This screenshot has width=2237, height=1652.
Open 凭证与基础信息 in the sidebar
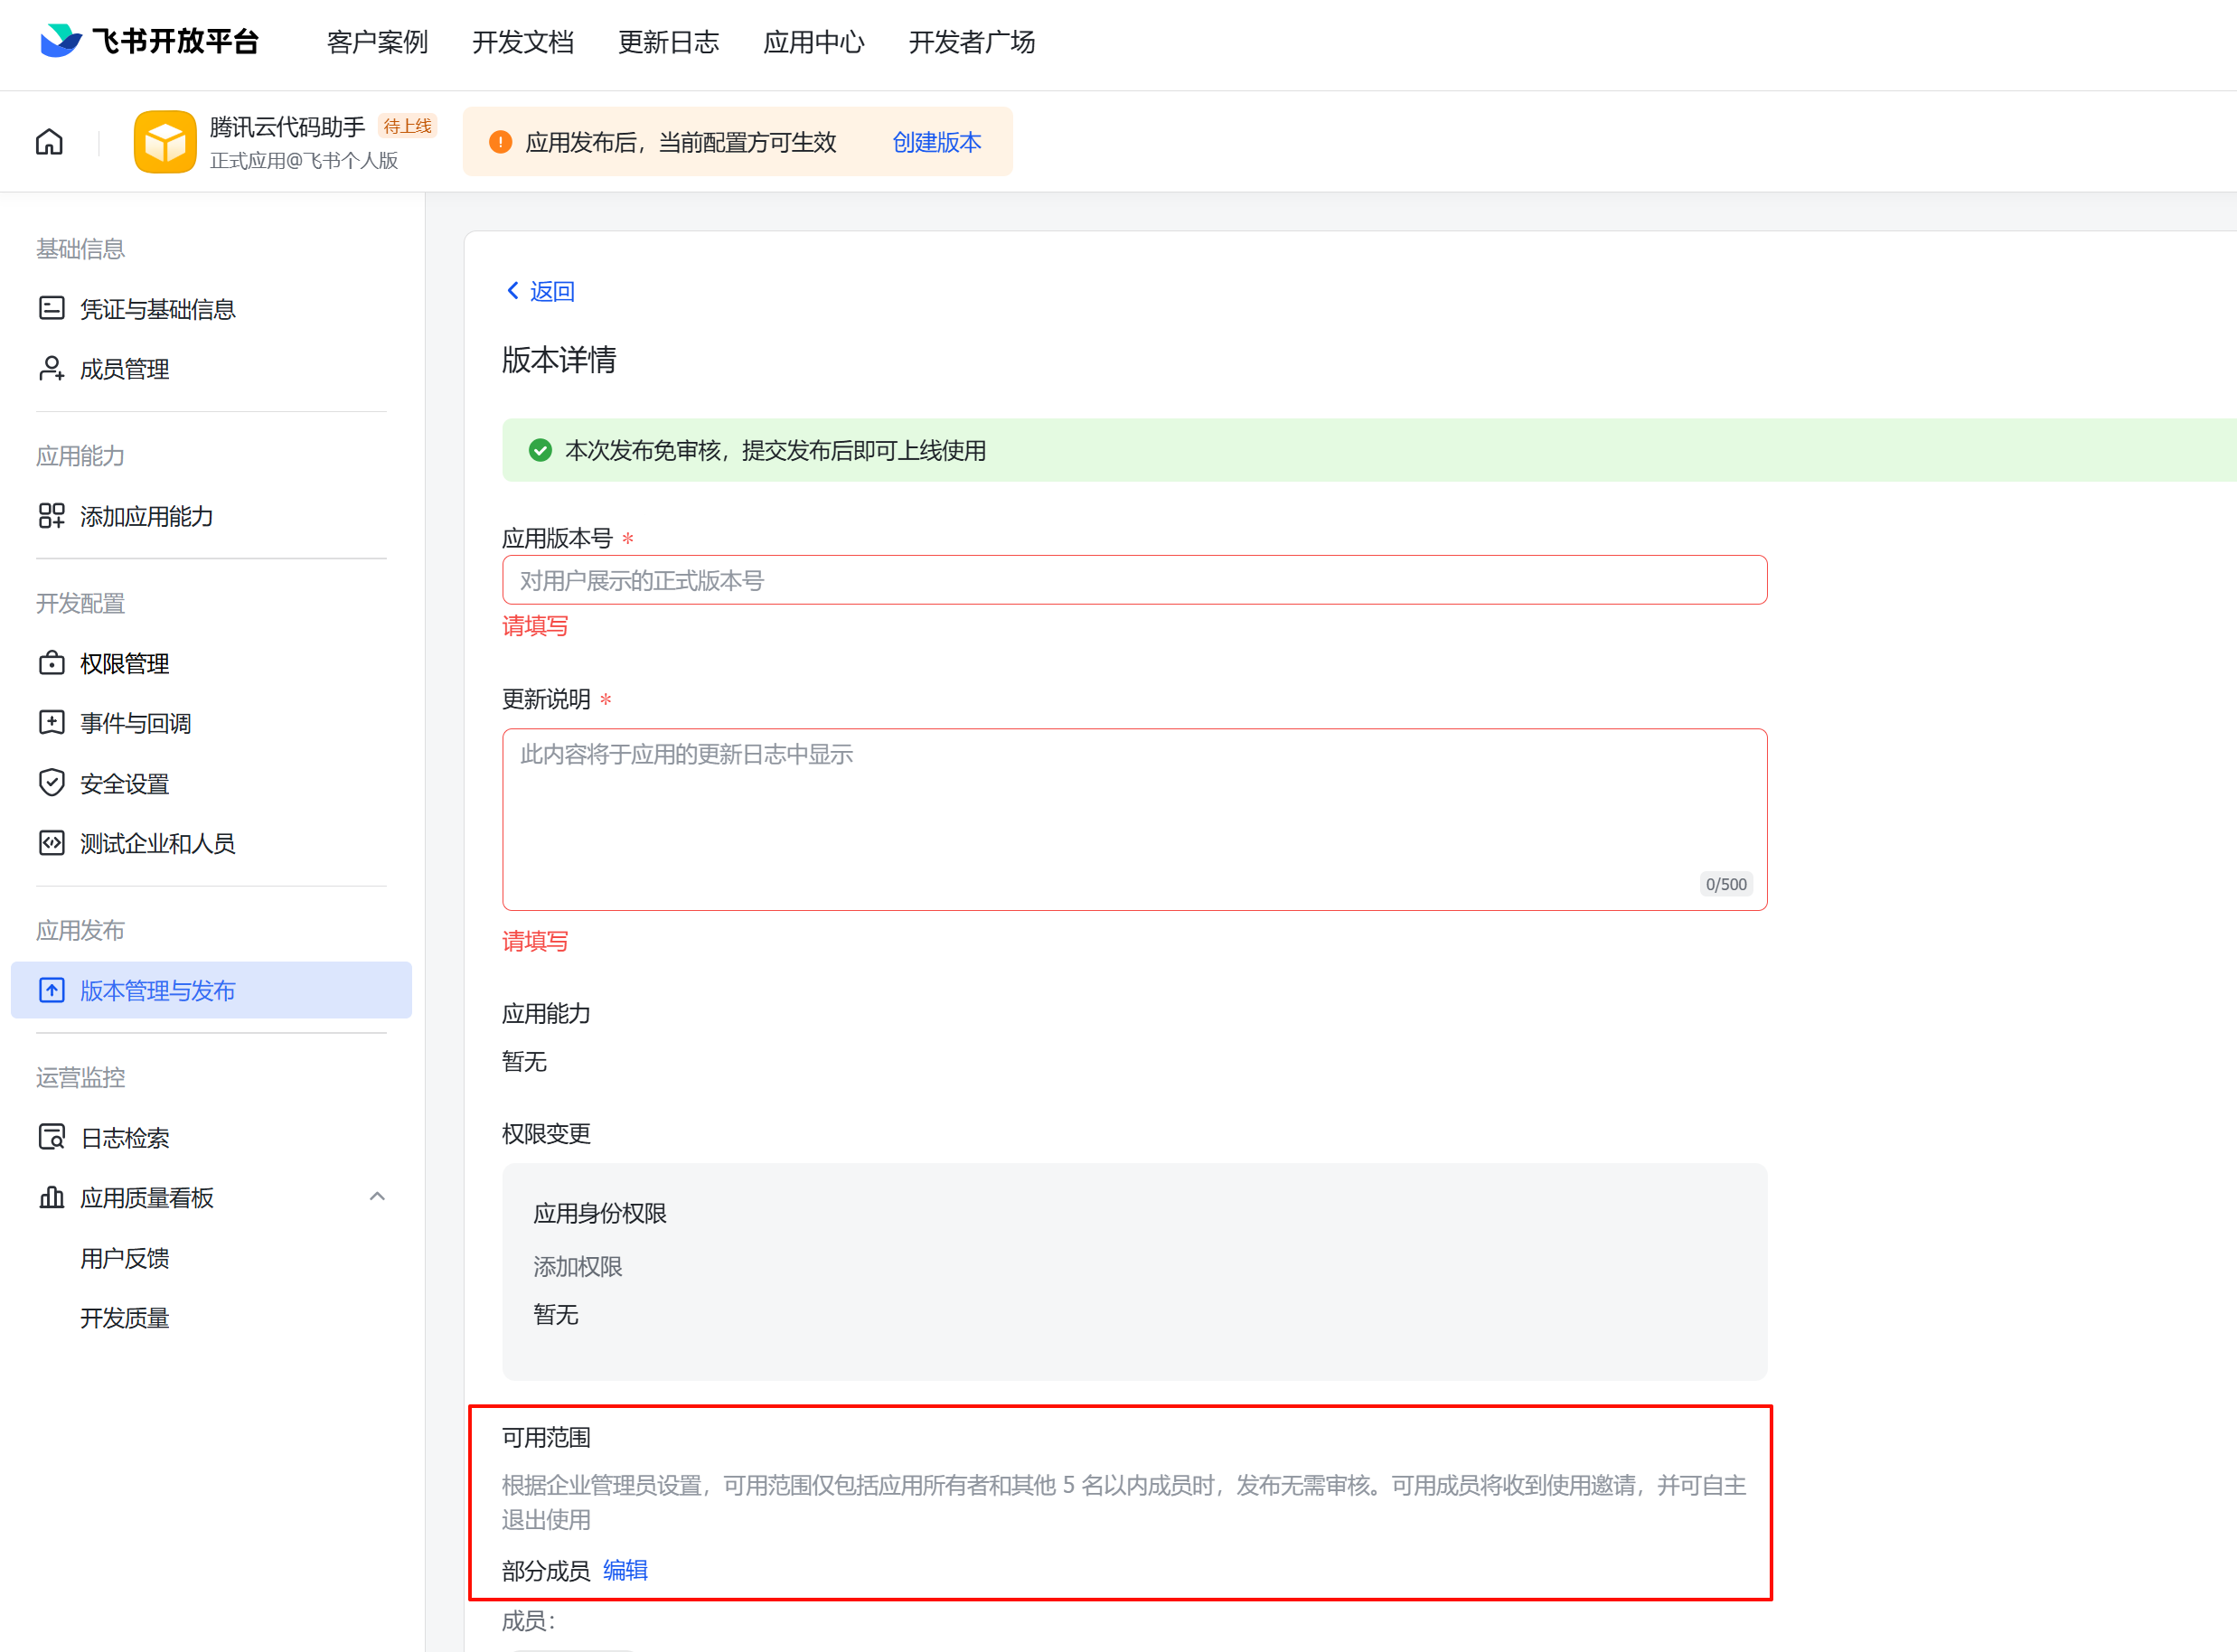[157, 309]
